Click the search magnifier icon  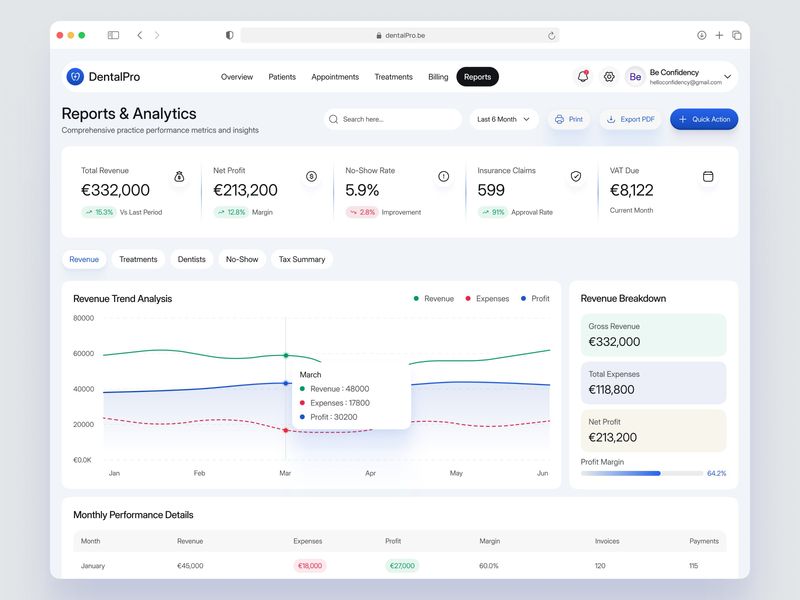click(336, 119)
